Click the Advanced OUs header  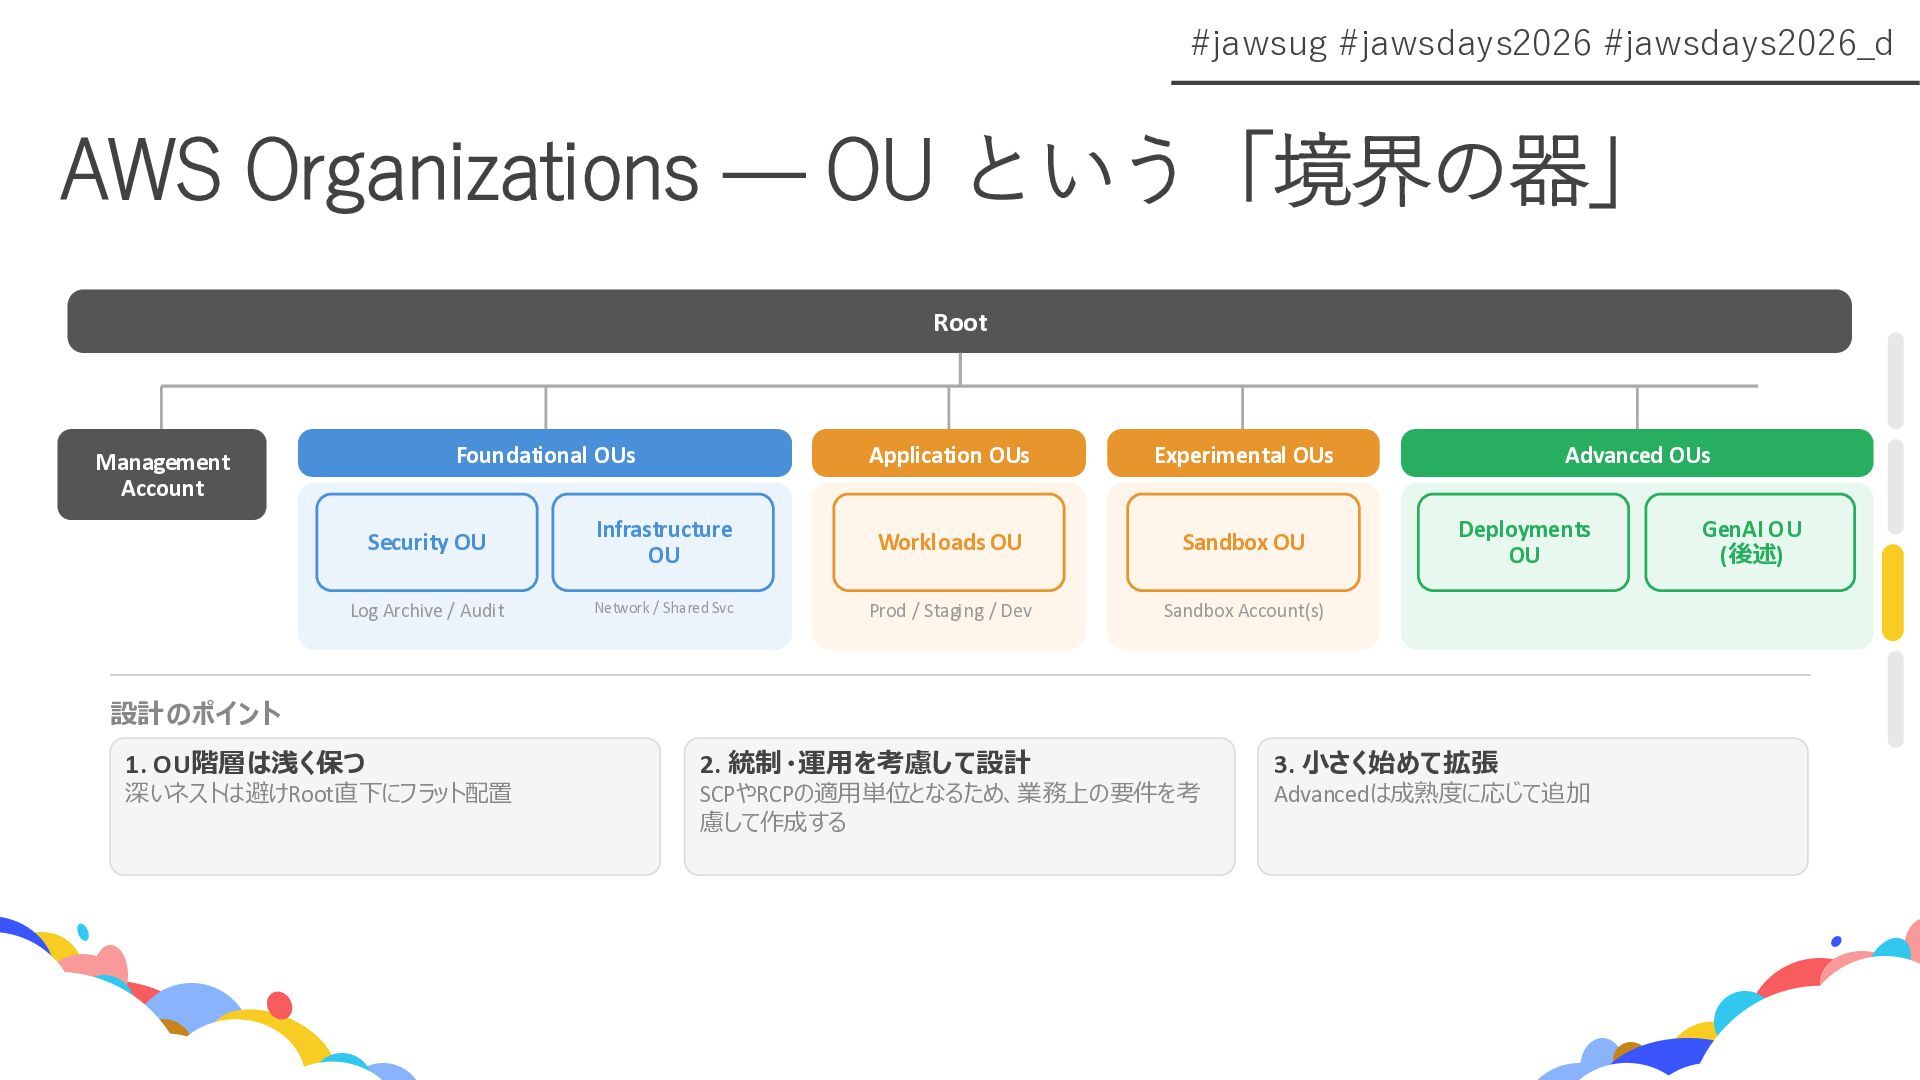1637,455
